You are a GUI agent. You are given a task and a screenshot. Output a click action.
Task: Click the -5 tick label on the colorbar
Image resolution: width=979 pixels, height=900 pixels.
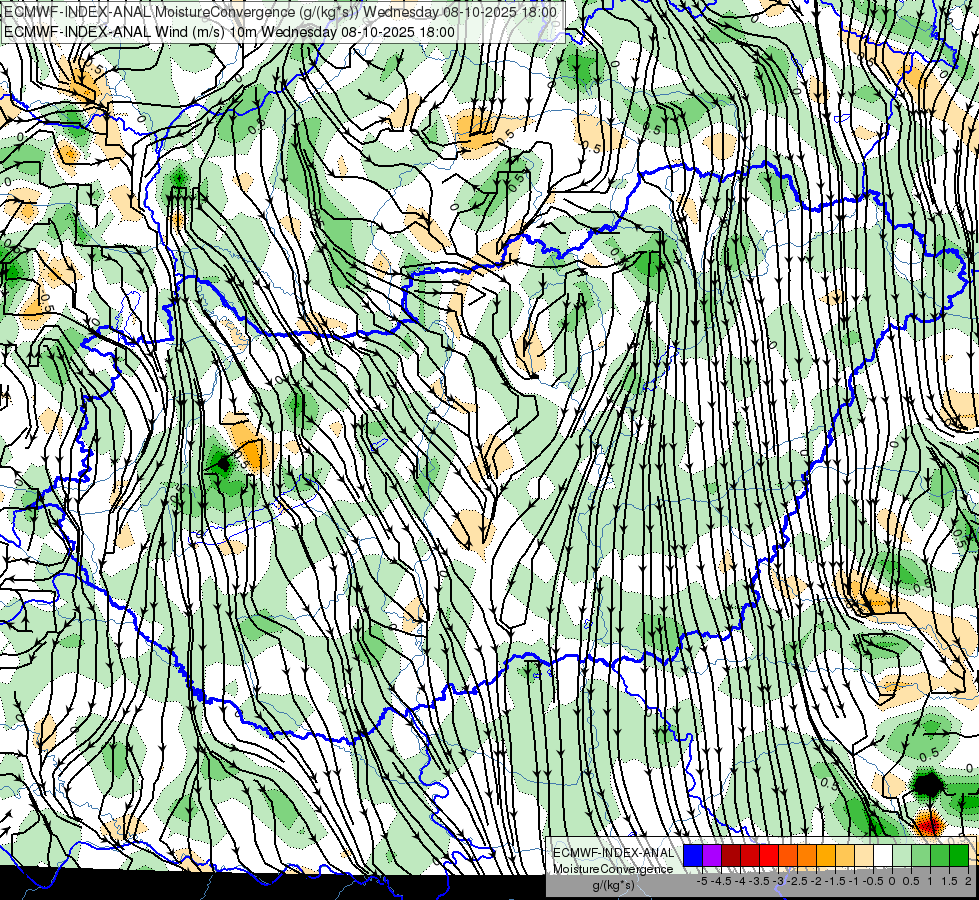702,881
